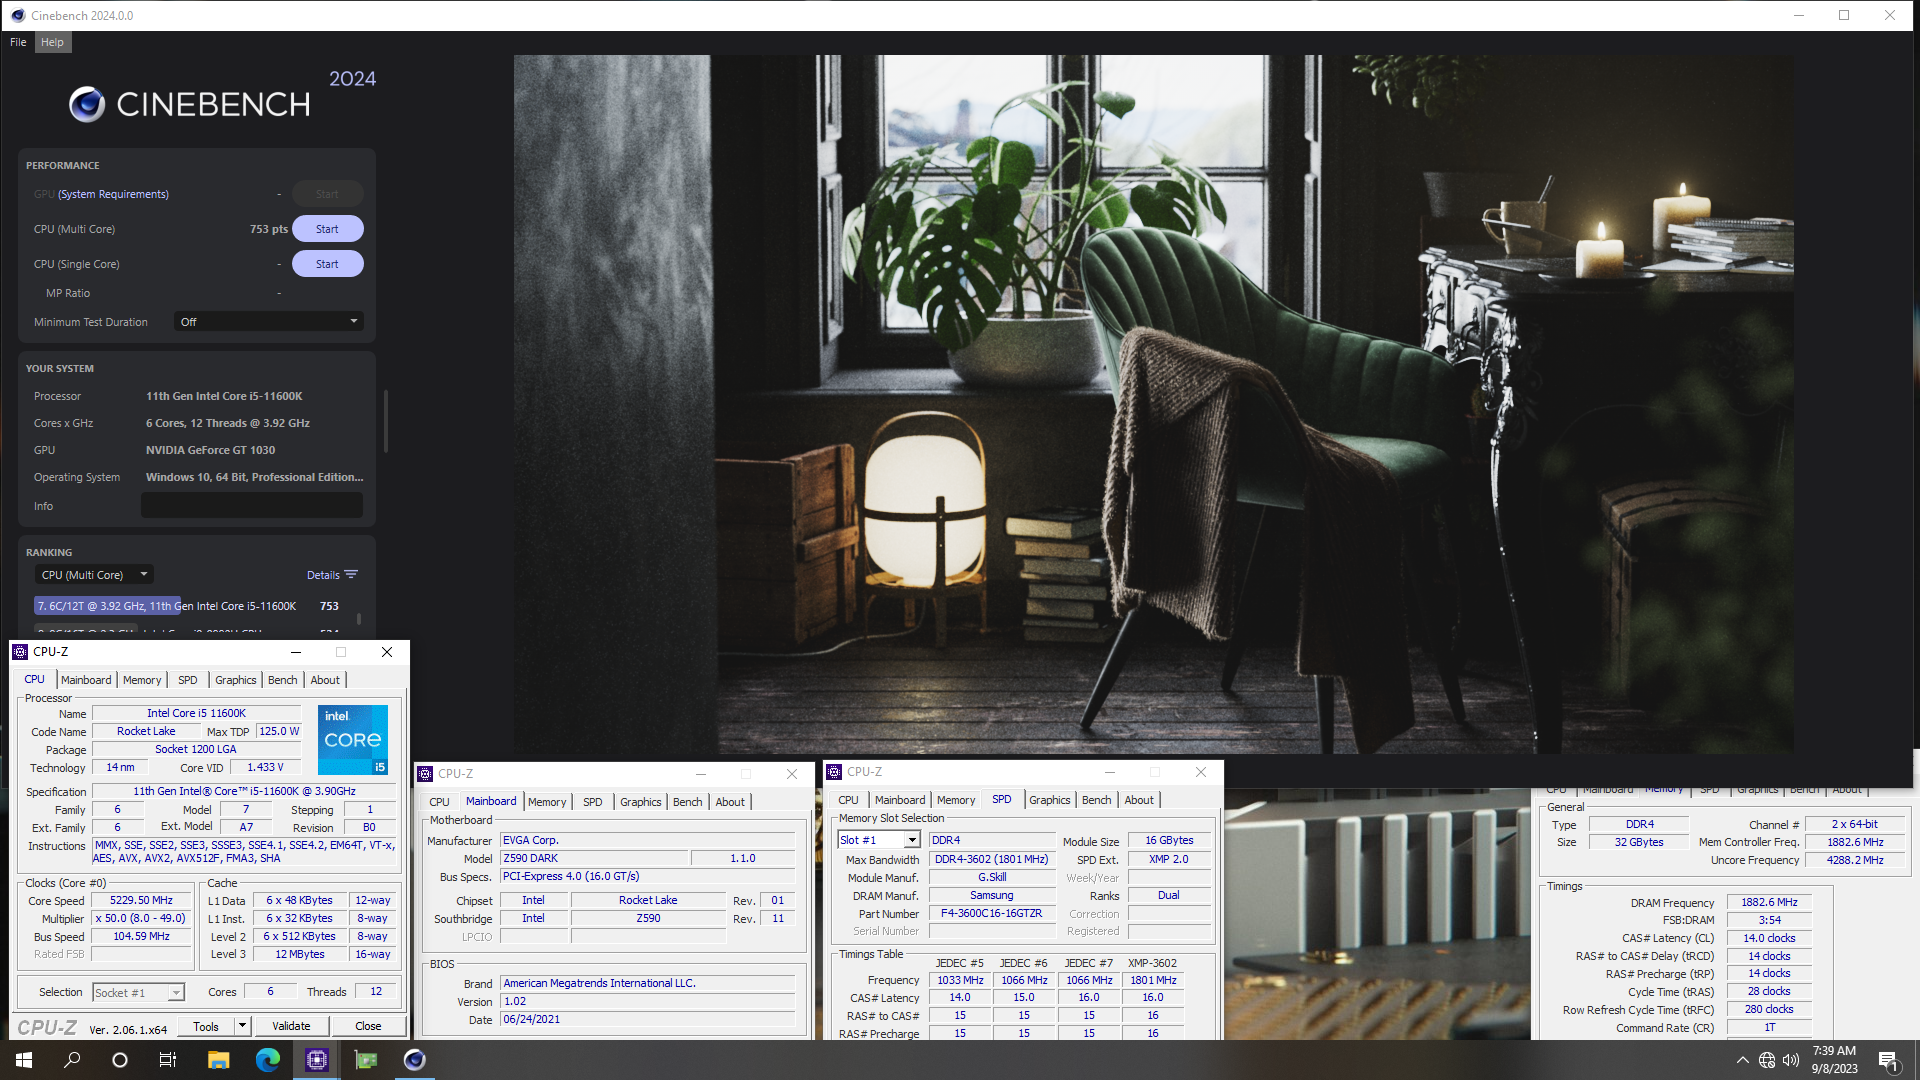Click the Ranking list scrollbar
The height and width of the screenshot is (1080, 1920).
(359, 617)
